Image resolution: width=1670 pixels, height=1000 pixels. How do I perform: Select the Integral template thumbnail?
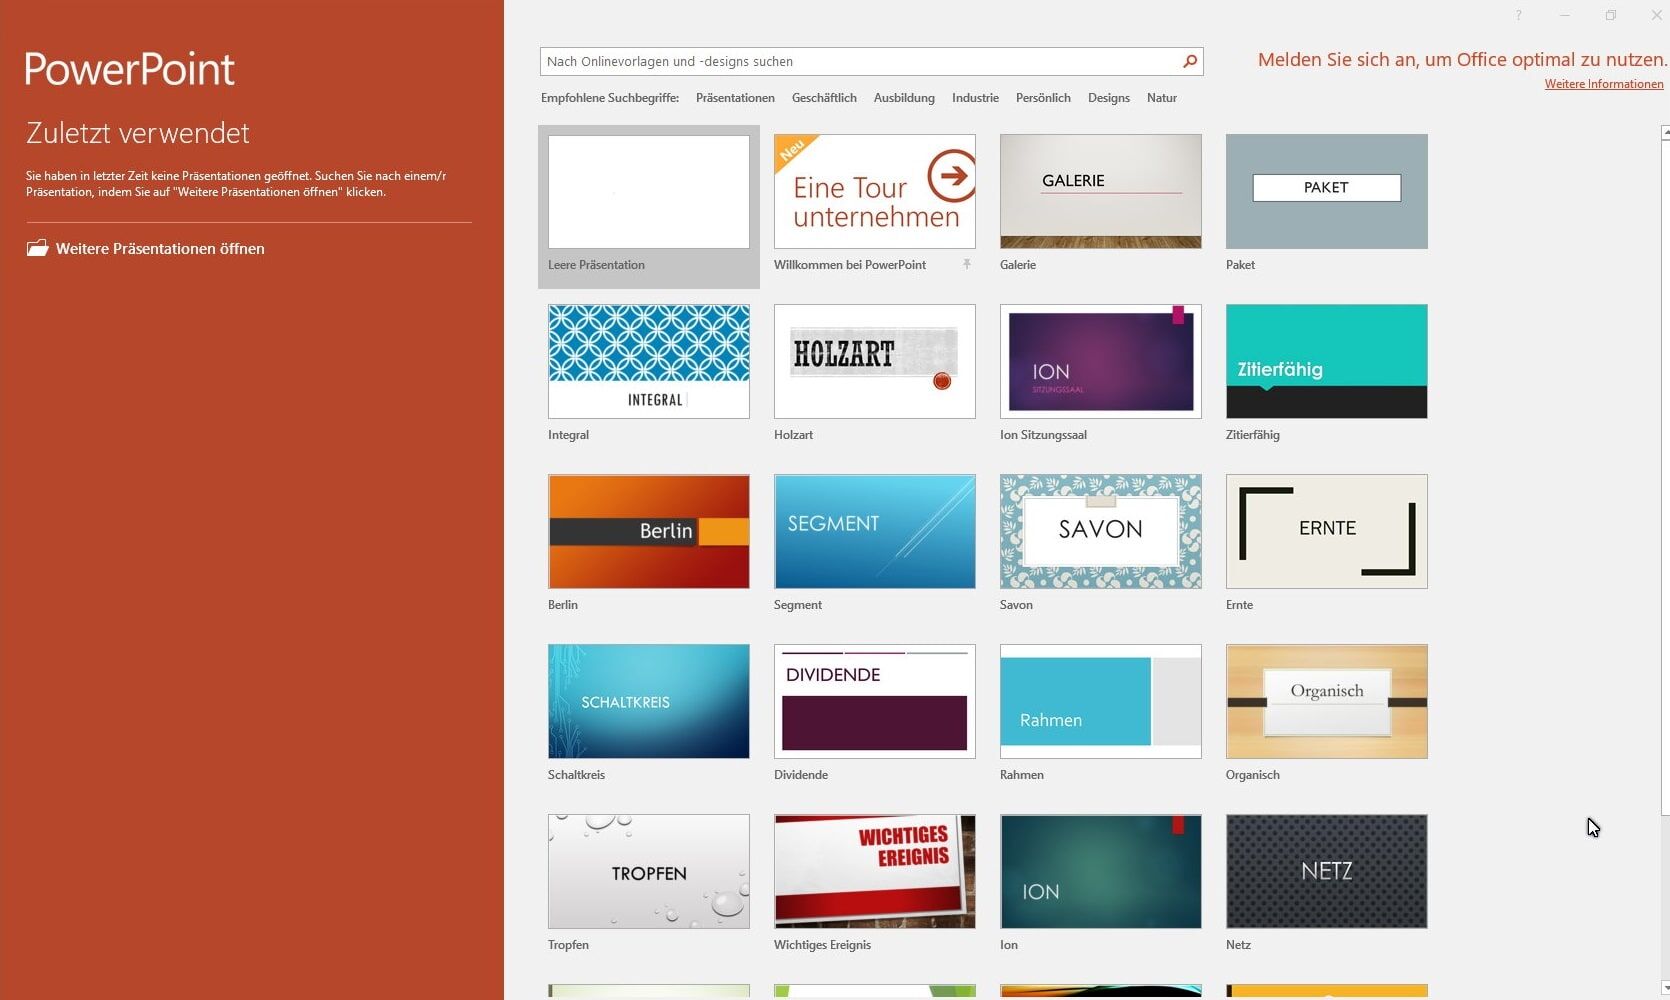pos(649,362)
